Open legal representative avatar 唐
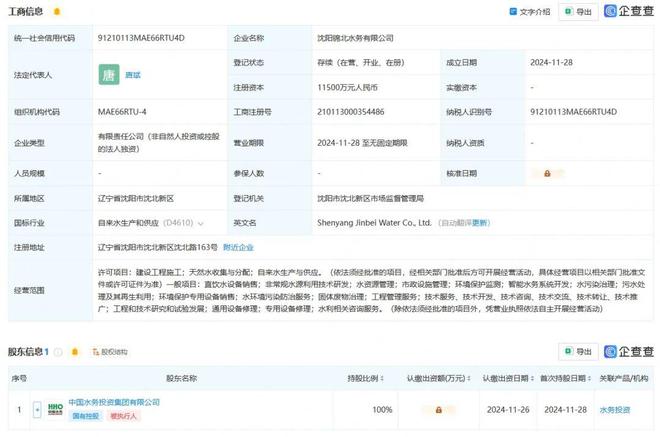The height and width of the screenshot is (437, 660). click(x=109, y=75)
